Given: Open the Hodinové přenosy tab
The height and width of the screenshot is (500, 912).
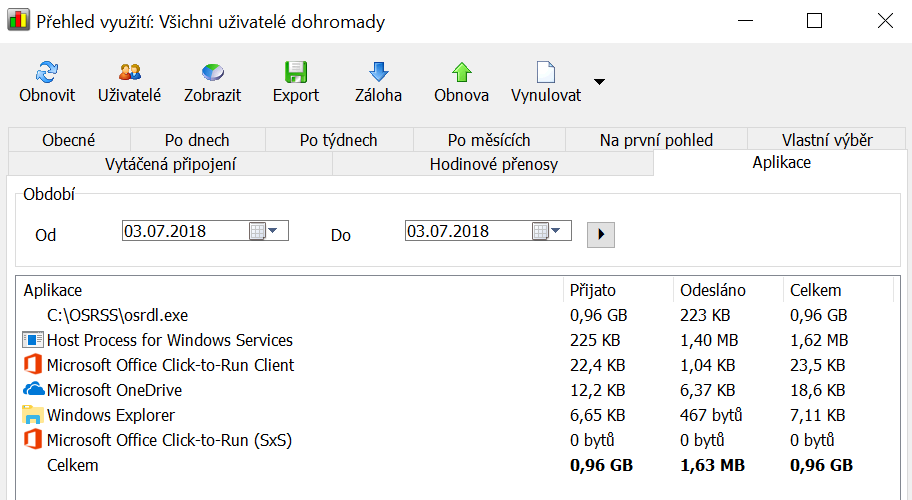Looking at the screenshot, I should coord(493,164).
